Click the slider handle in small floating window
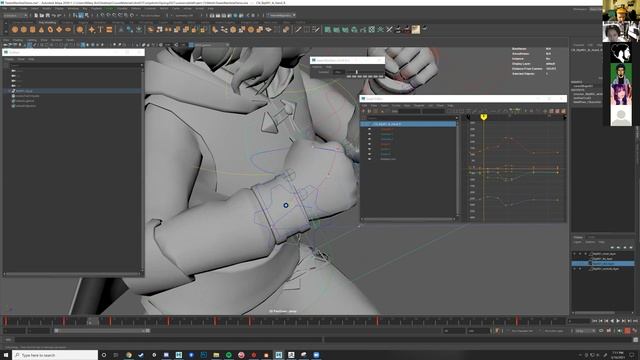The height and width of the screenshot is (360, 640). (x=356, y=72)
